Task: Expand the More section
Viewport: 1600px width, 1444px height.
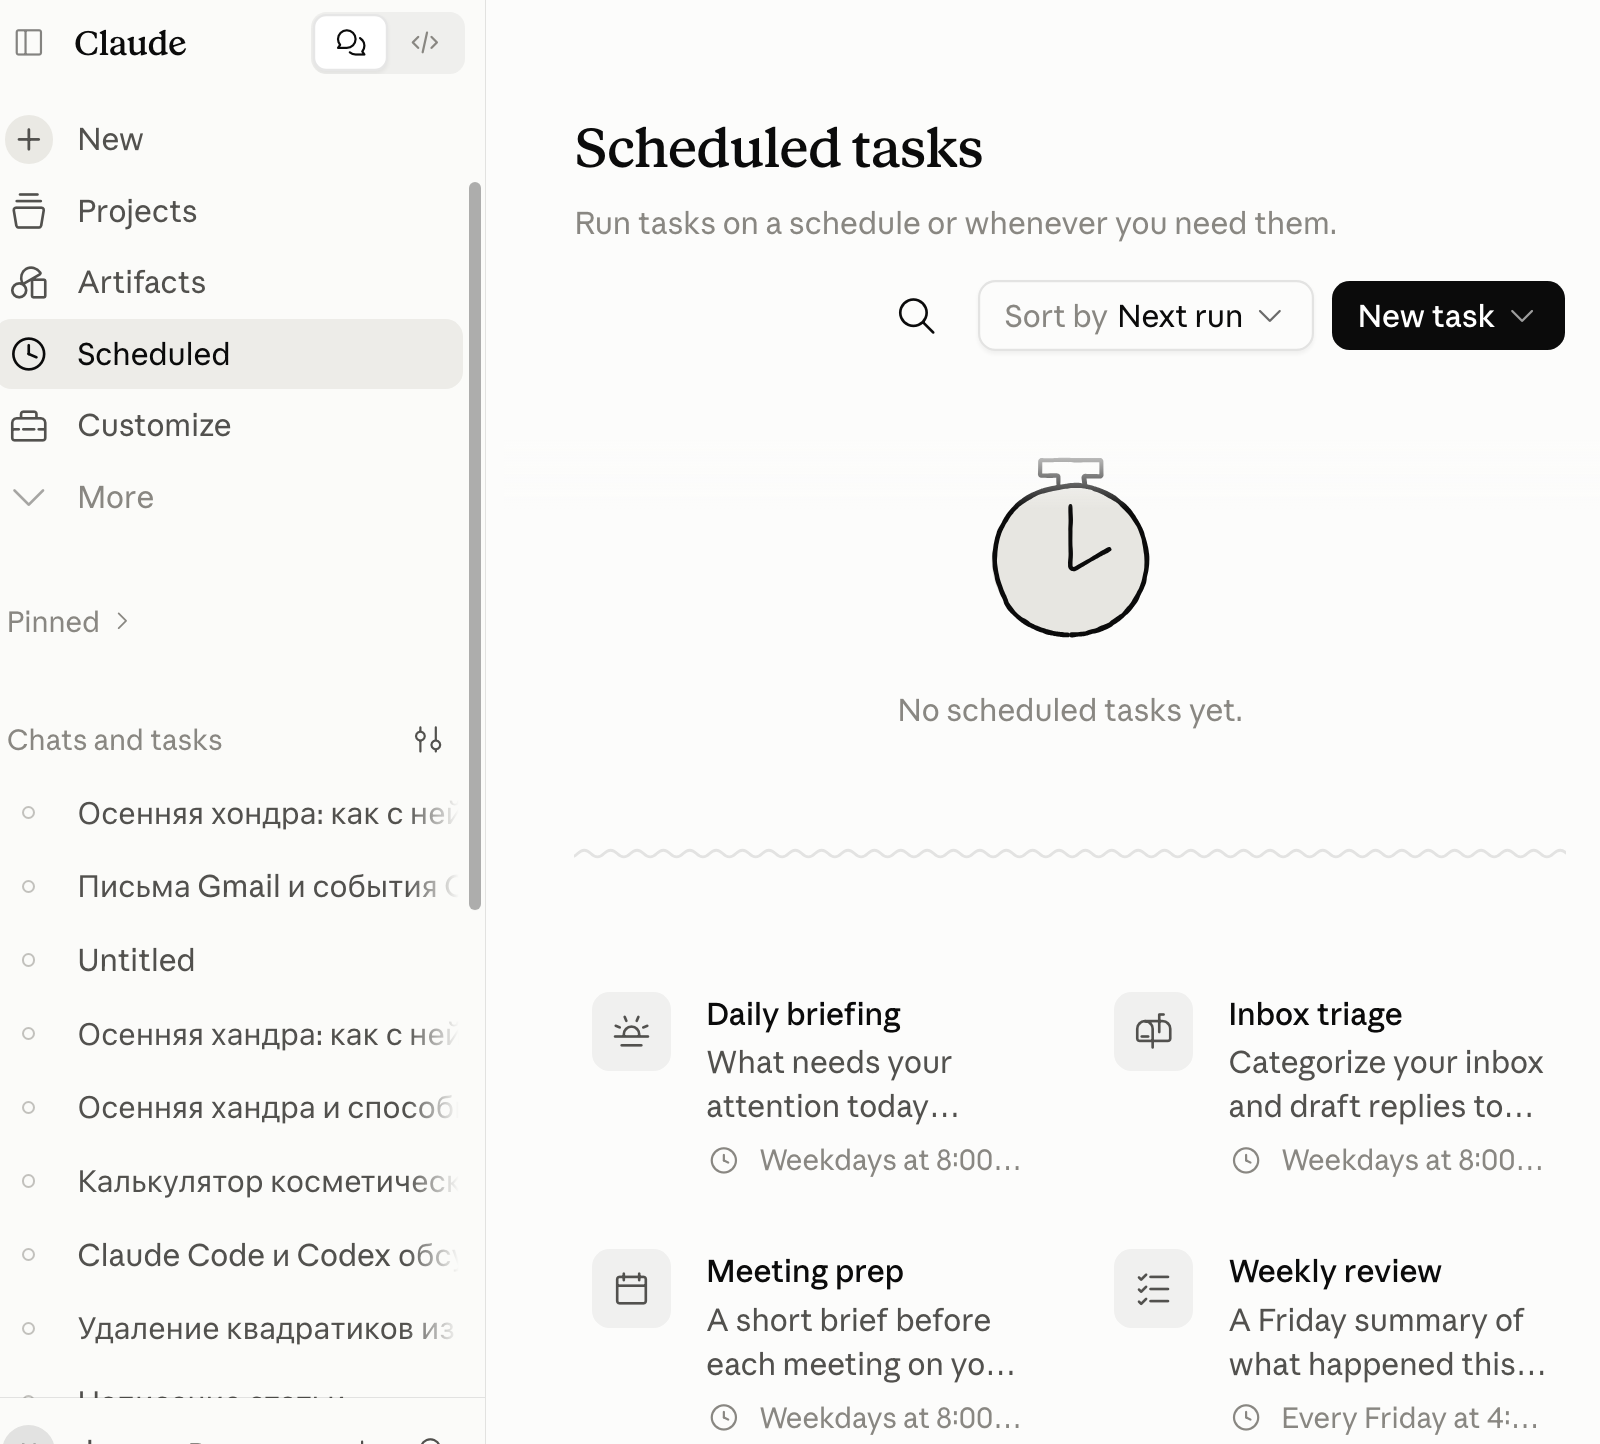Action: pyautogui.click(x=231, y=497)
